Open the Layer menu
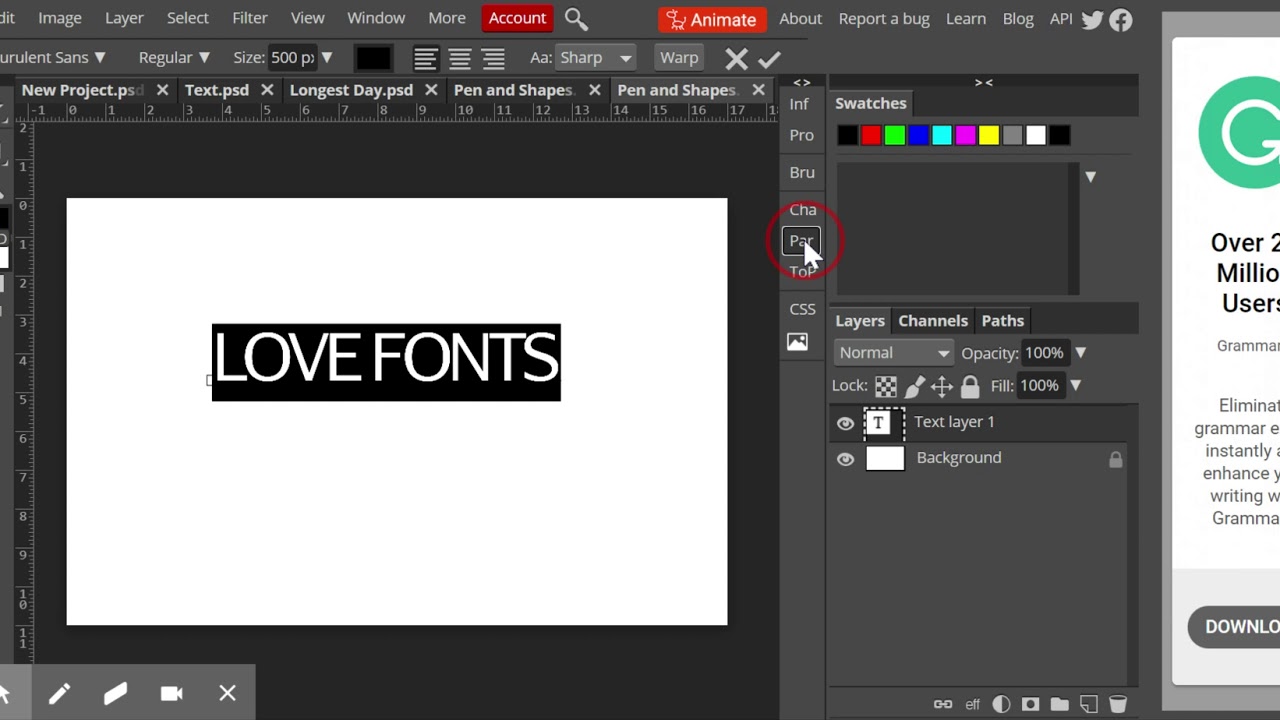Screen dimensions: 1280x720 [x=124, y=18]
